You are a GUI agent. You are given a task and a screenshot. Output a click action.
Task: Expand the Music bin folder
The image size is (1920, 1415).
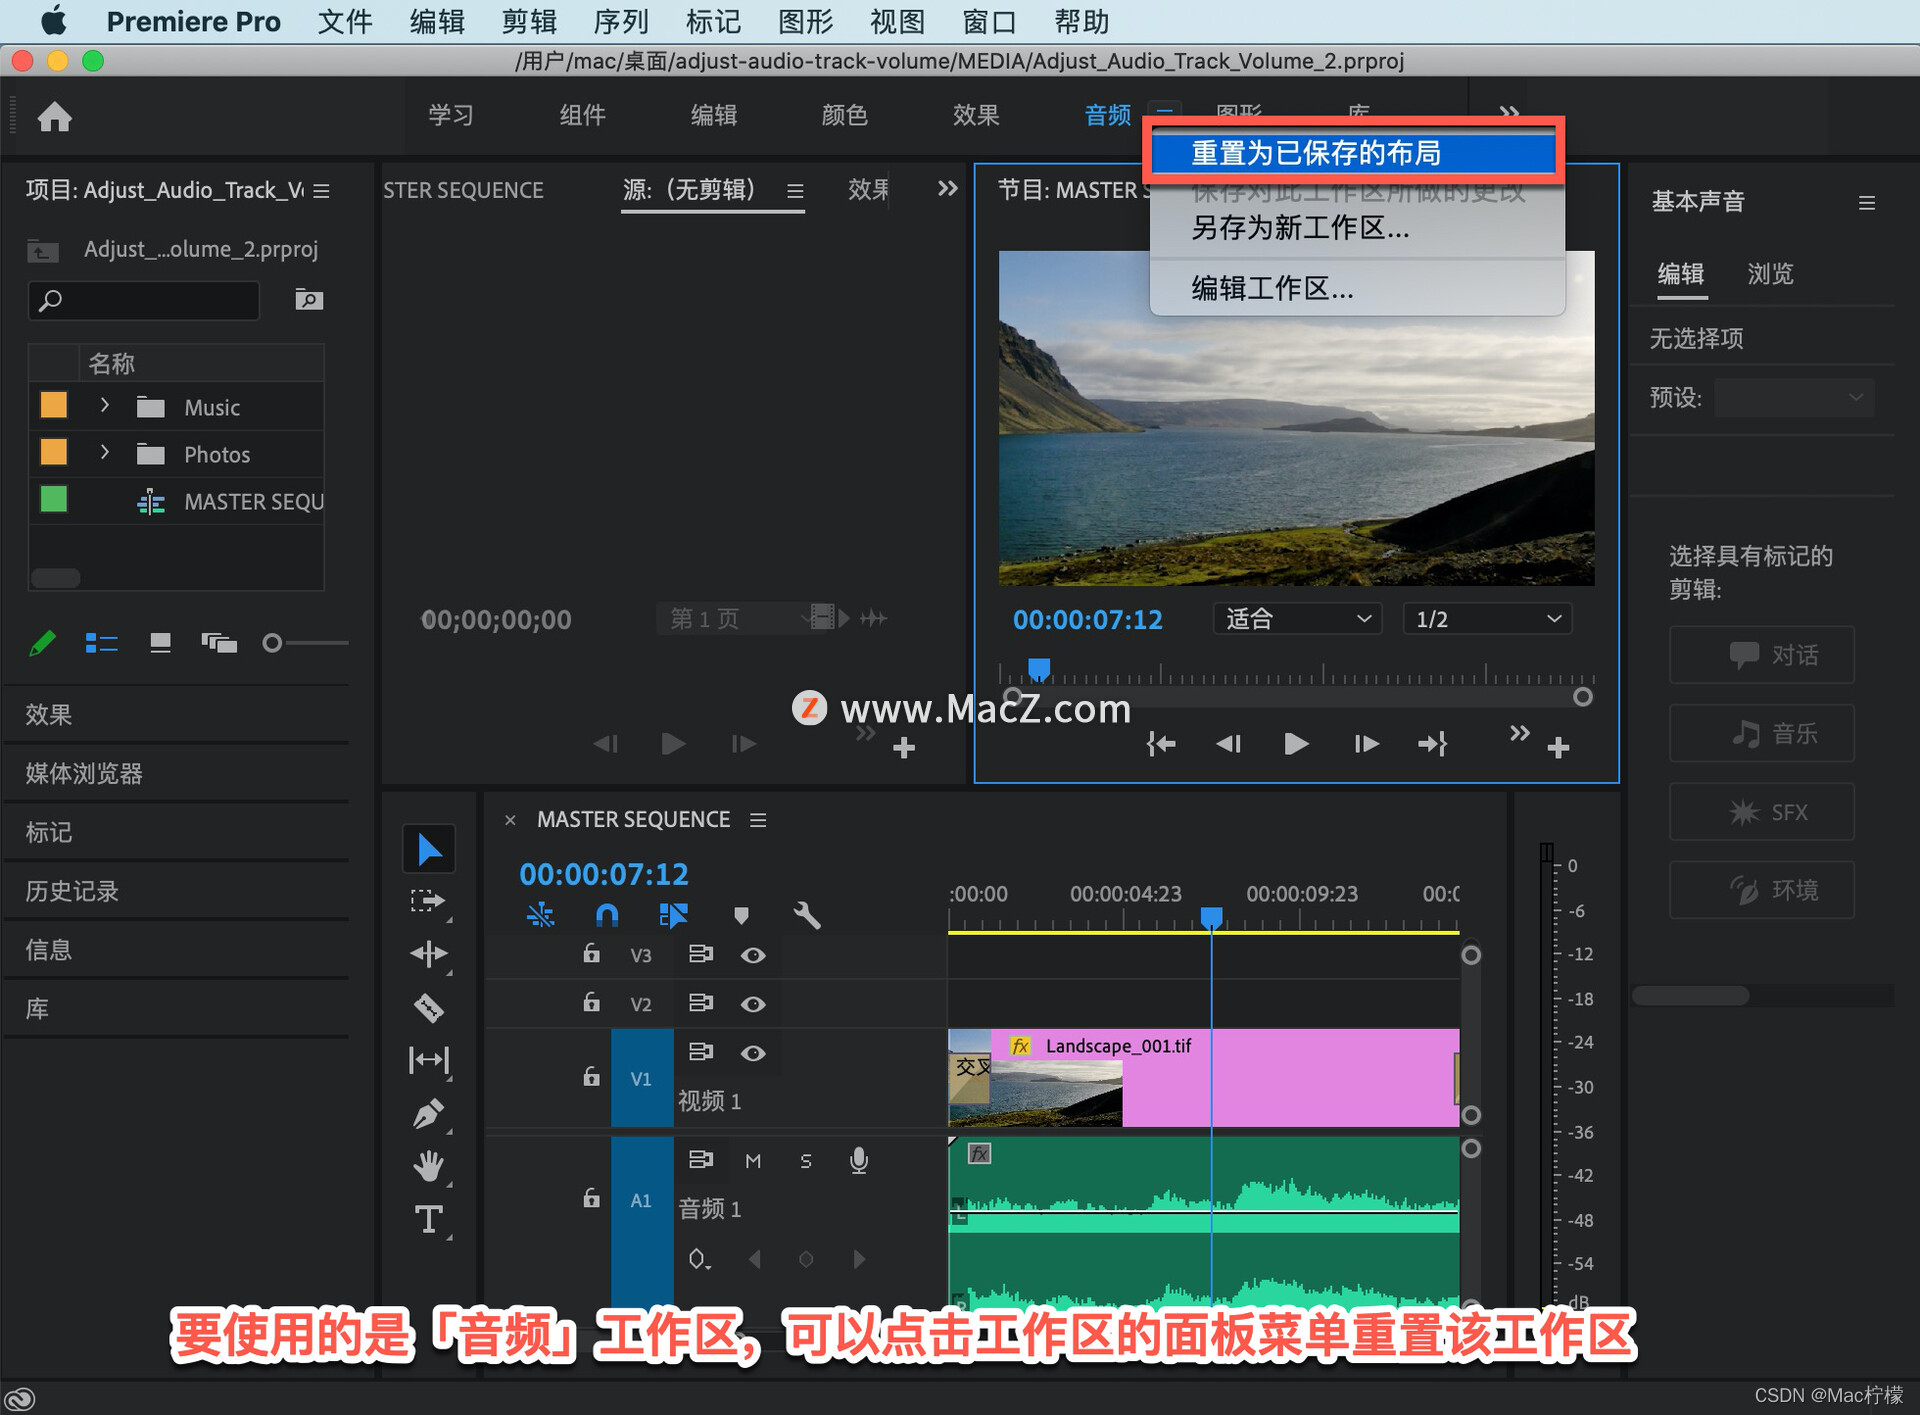pyautogui.click(x=104, y=406)
